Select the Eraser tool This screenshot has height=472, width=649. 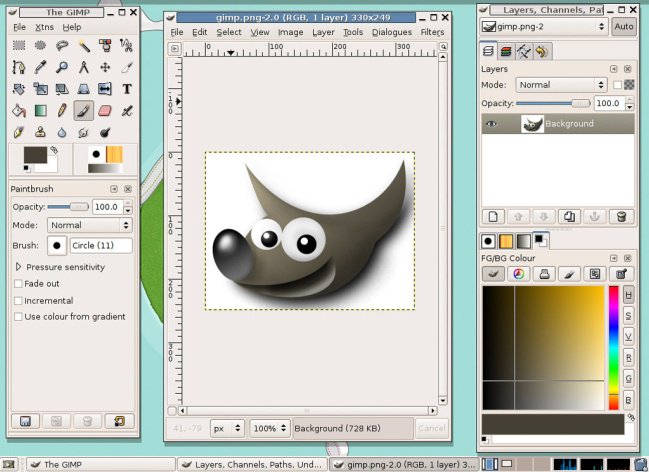[105, 111]
